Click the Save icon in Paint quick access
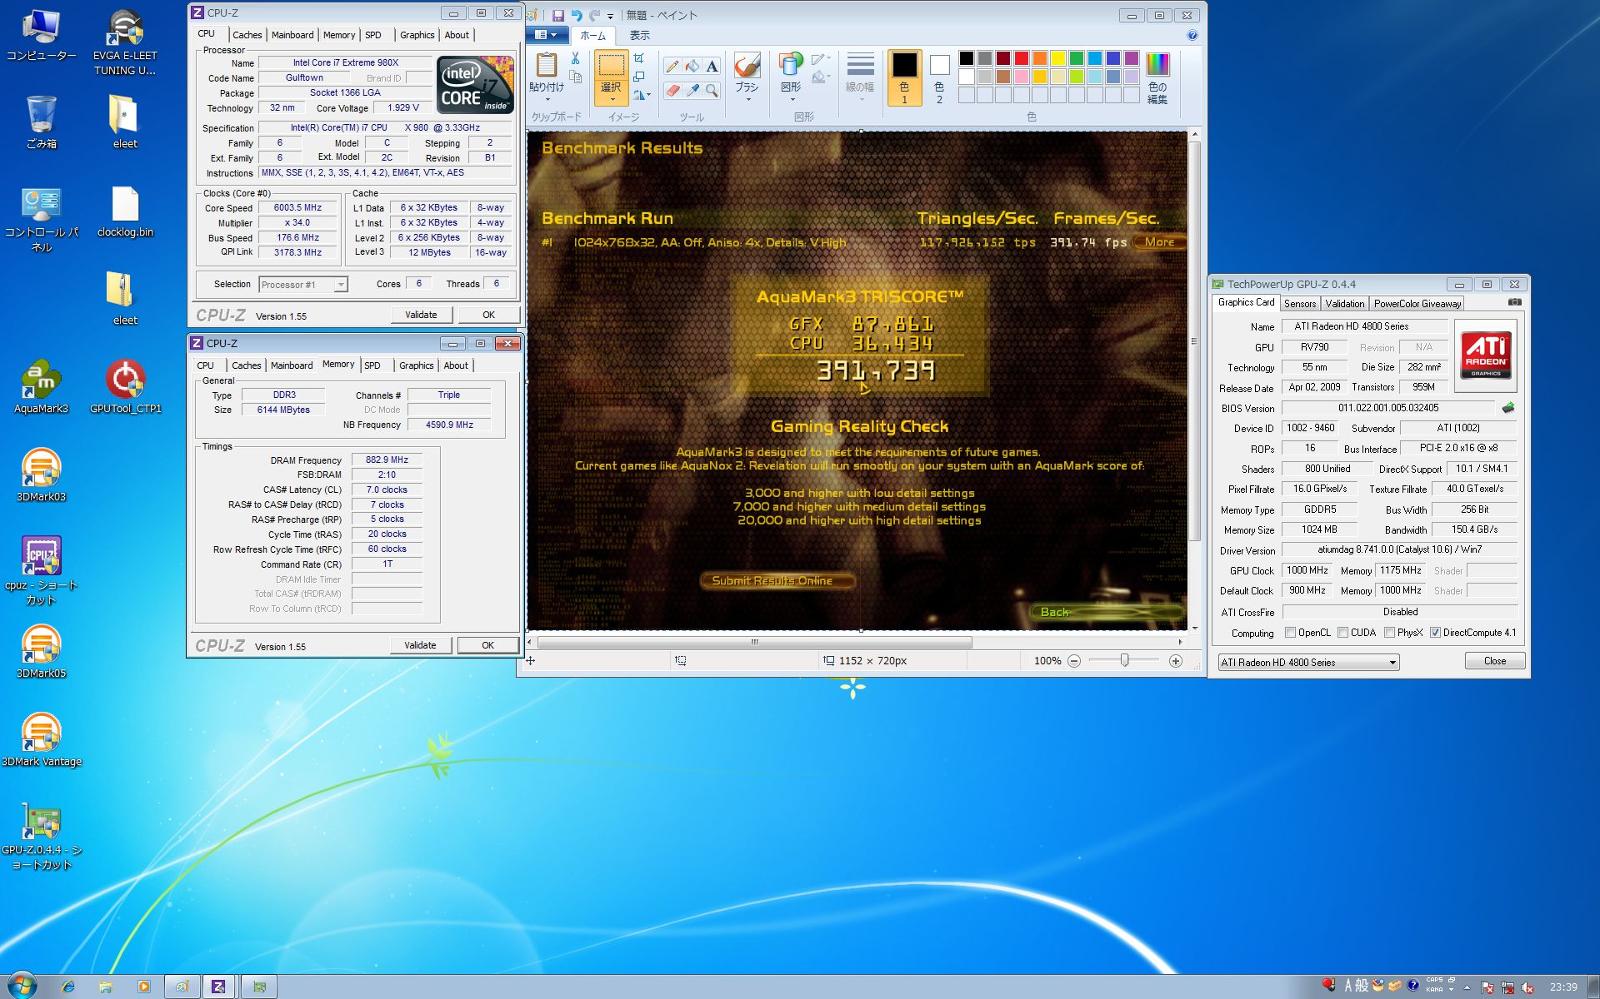 pyautogui.click(x=558, y=15)
